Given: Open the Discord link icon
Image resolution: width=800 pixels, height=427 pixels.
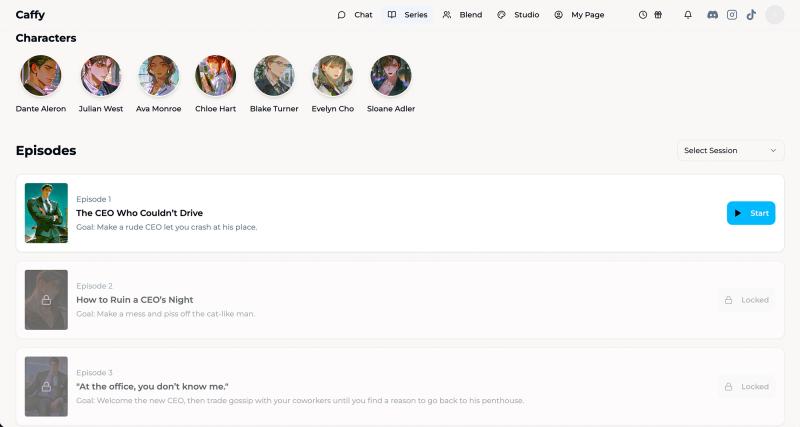Looking at the screenshot, I should (x=712, y=15).
